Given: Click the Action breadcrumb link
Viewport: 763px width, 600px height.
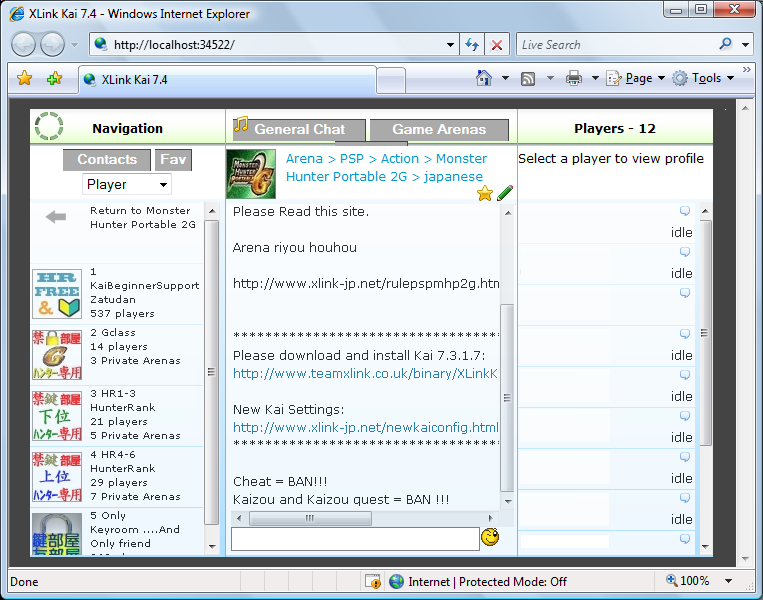Looking at the screenshot, I should pos(400,159).
